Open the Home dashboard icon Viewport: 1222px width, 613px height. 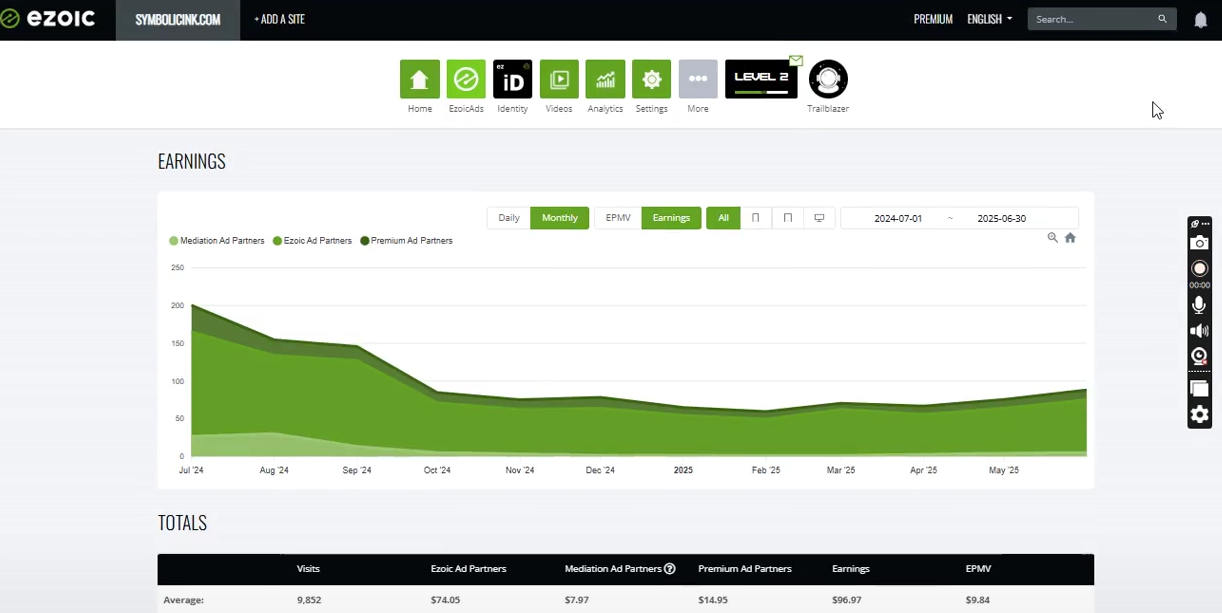pos(419,79)
